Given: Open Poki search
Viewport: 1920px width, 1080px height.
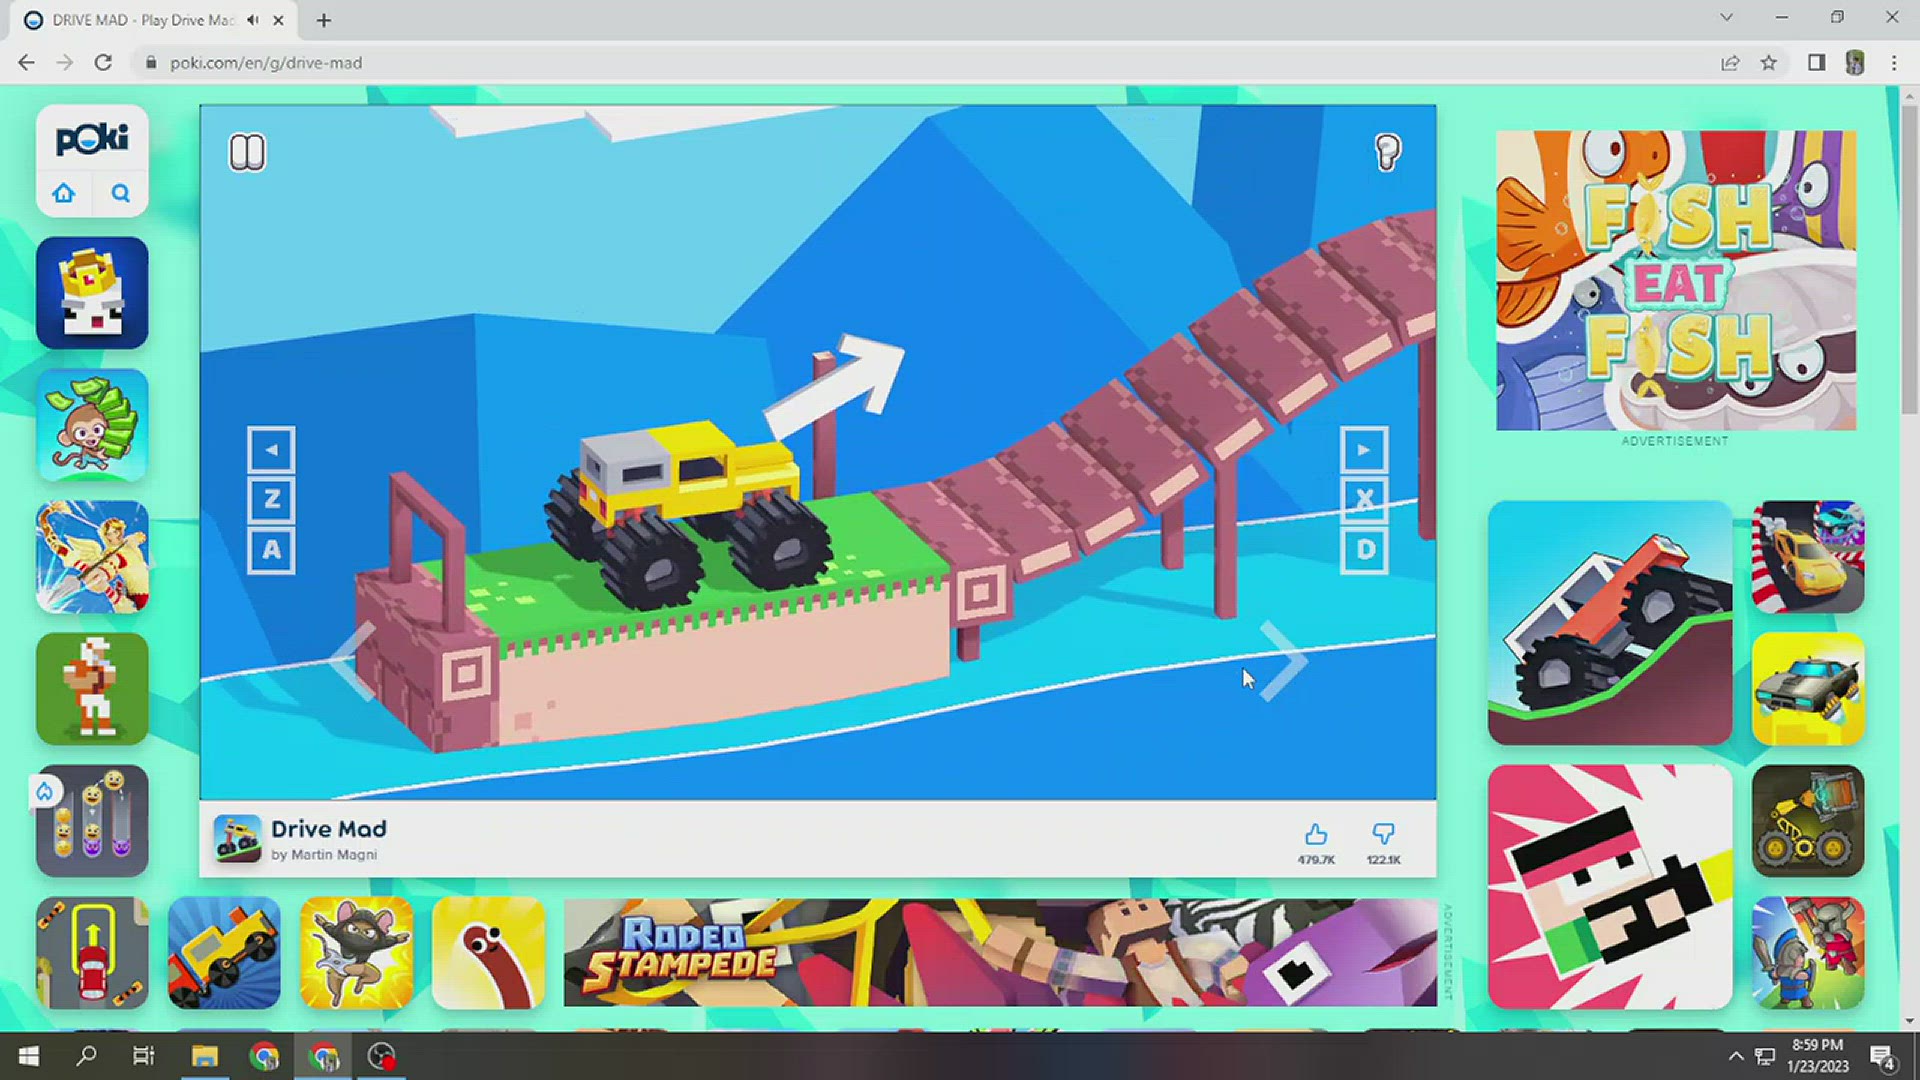Looking at the screenshot, I should point(120,193).
